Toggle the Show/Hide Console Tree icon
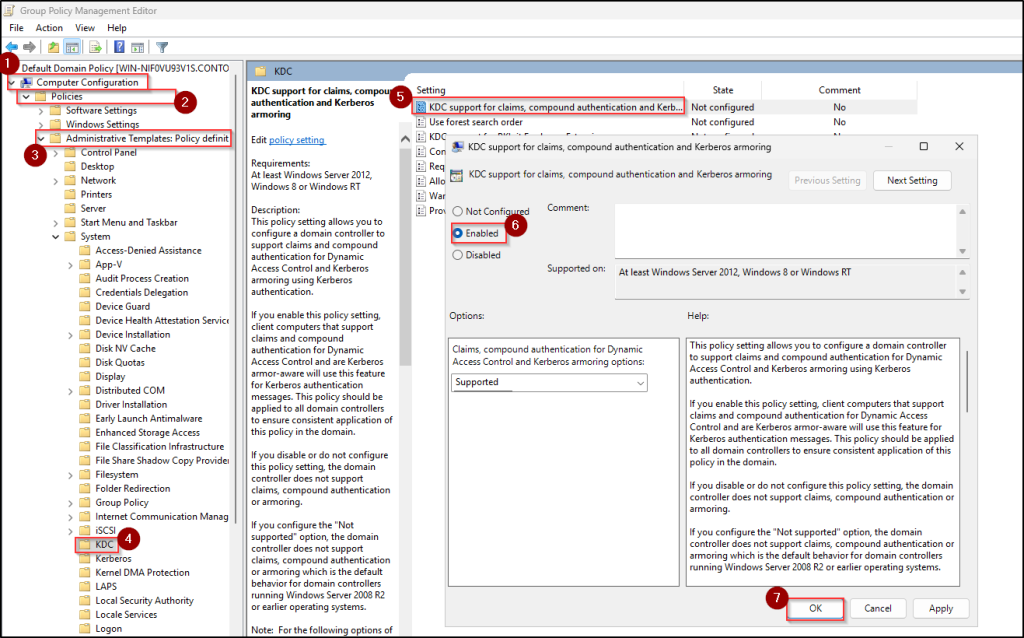1024x638 pixels. coord(73,47)
